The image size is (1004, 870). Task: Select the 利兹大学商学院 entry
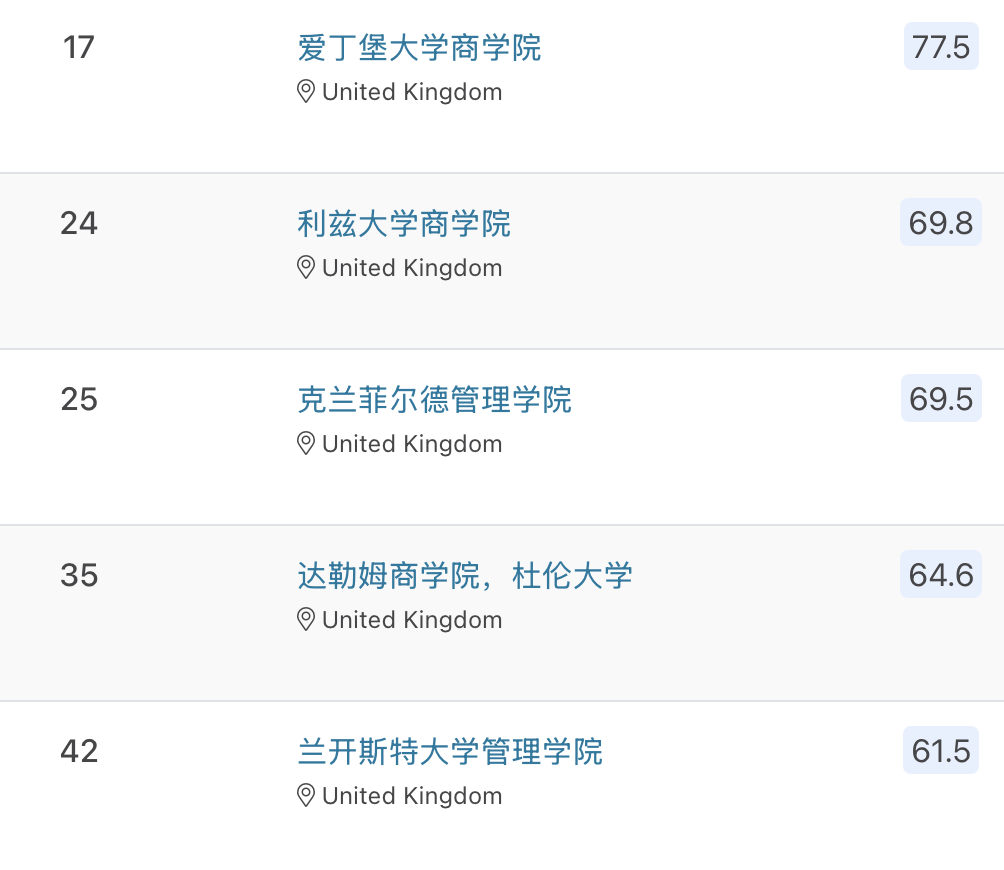(x=403, y=223)
